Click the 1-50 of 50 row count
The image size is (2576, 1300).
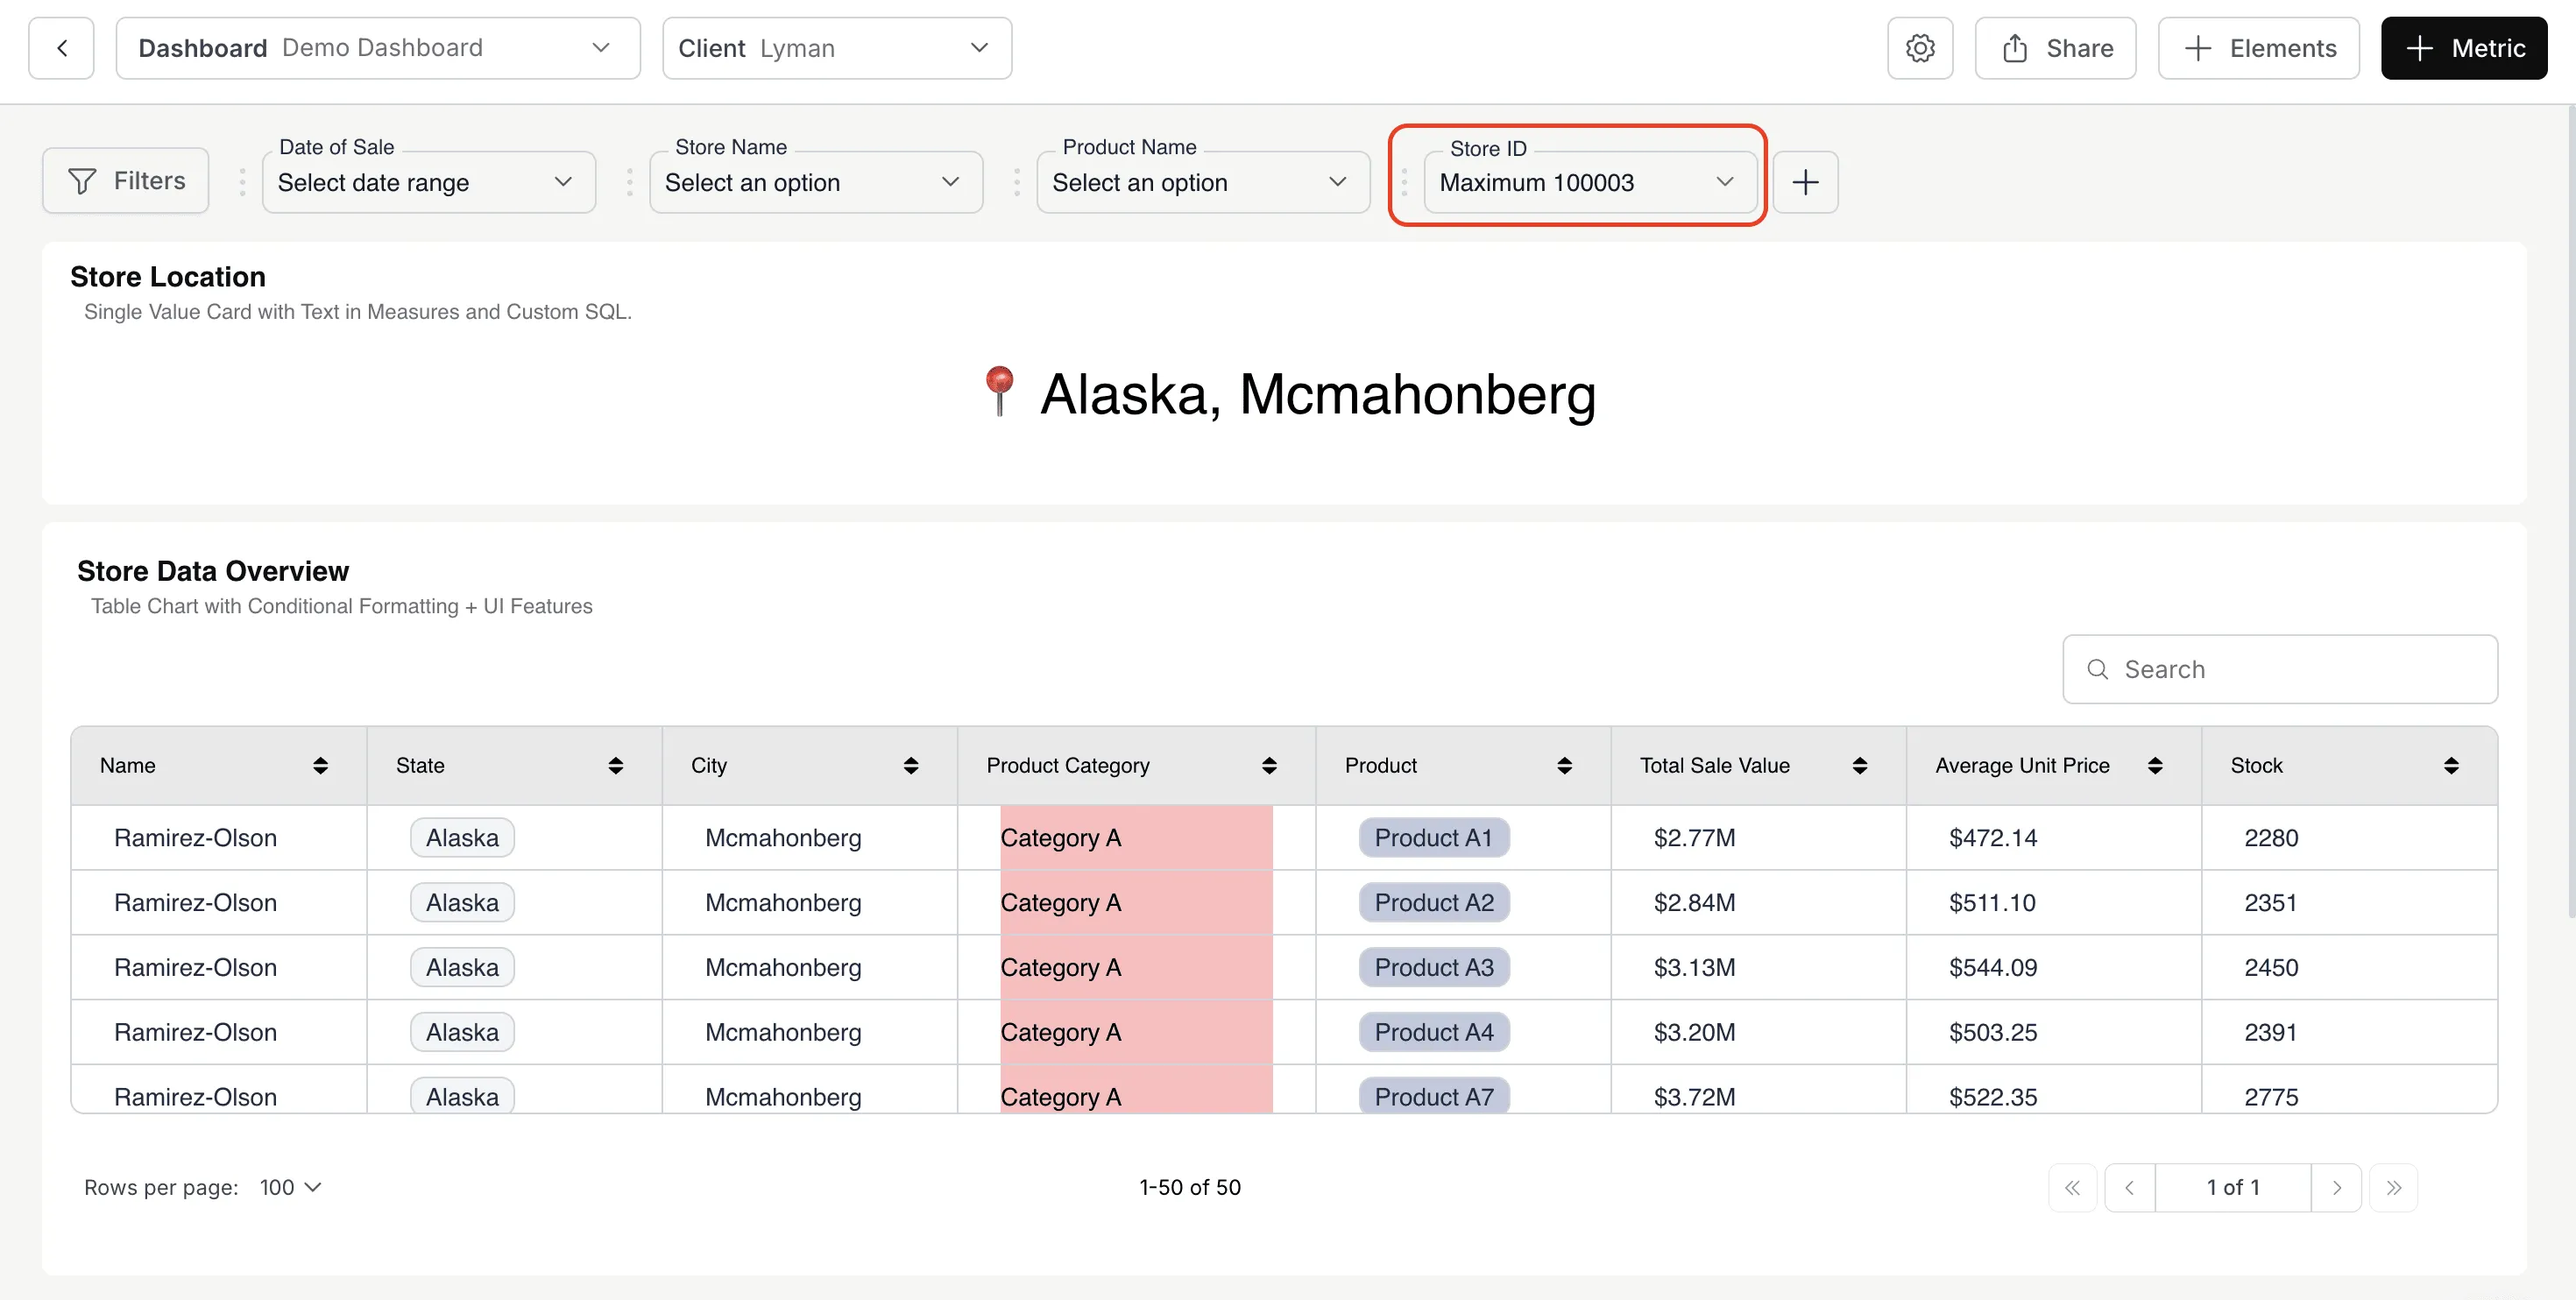click(1190, 1187)
